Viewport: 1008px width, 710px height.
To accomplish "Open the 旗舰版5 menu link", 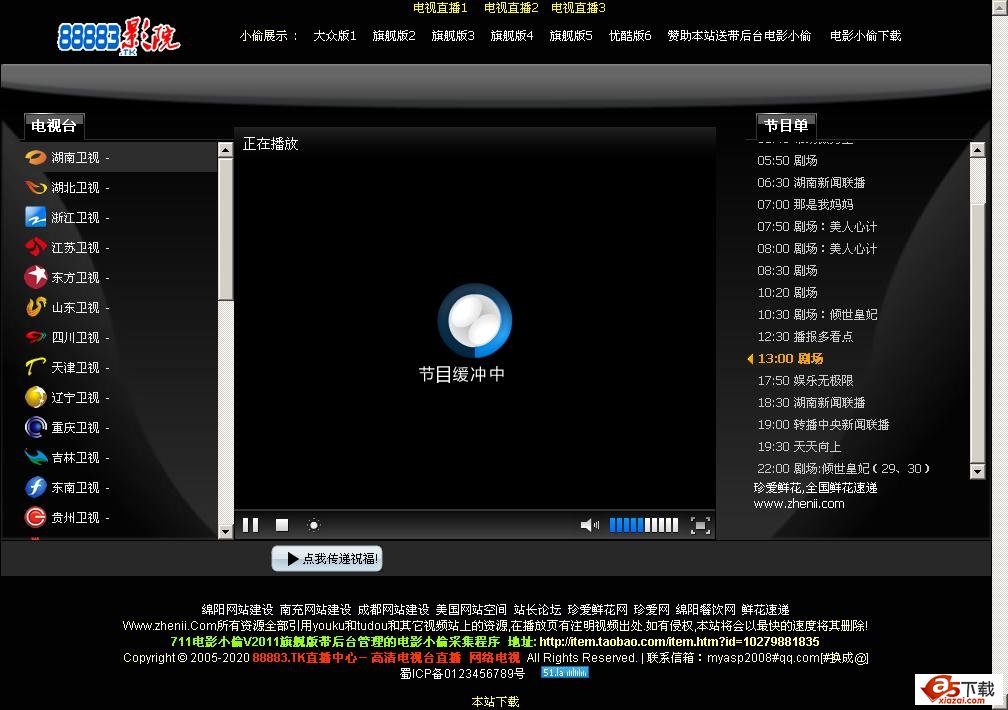I will (571, 36).
